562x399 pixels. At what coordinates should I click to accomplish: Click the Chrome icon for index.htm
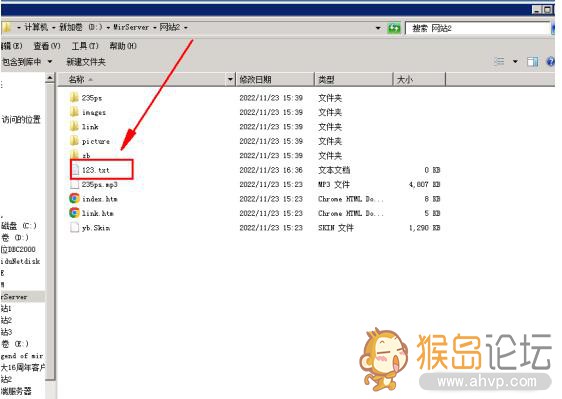[74, 198]
